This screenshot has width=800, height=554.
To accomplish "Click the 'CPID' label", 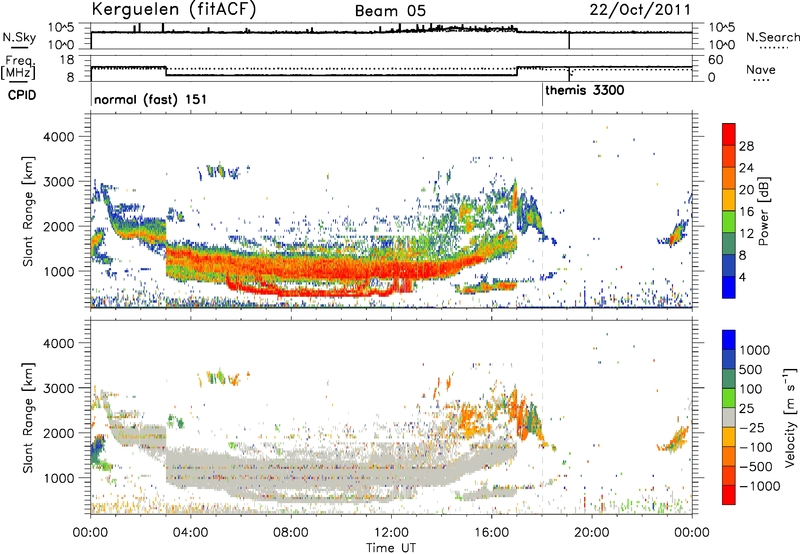I will pyautogui.click(x=22, y=95).
